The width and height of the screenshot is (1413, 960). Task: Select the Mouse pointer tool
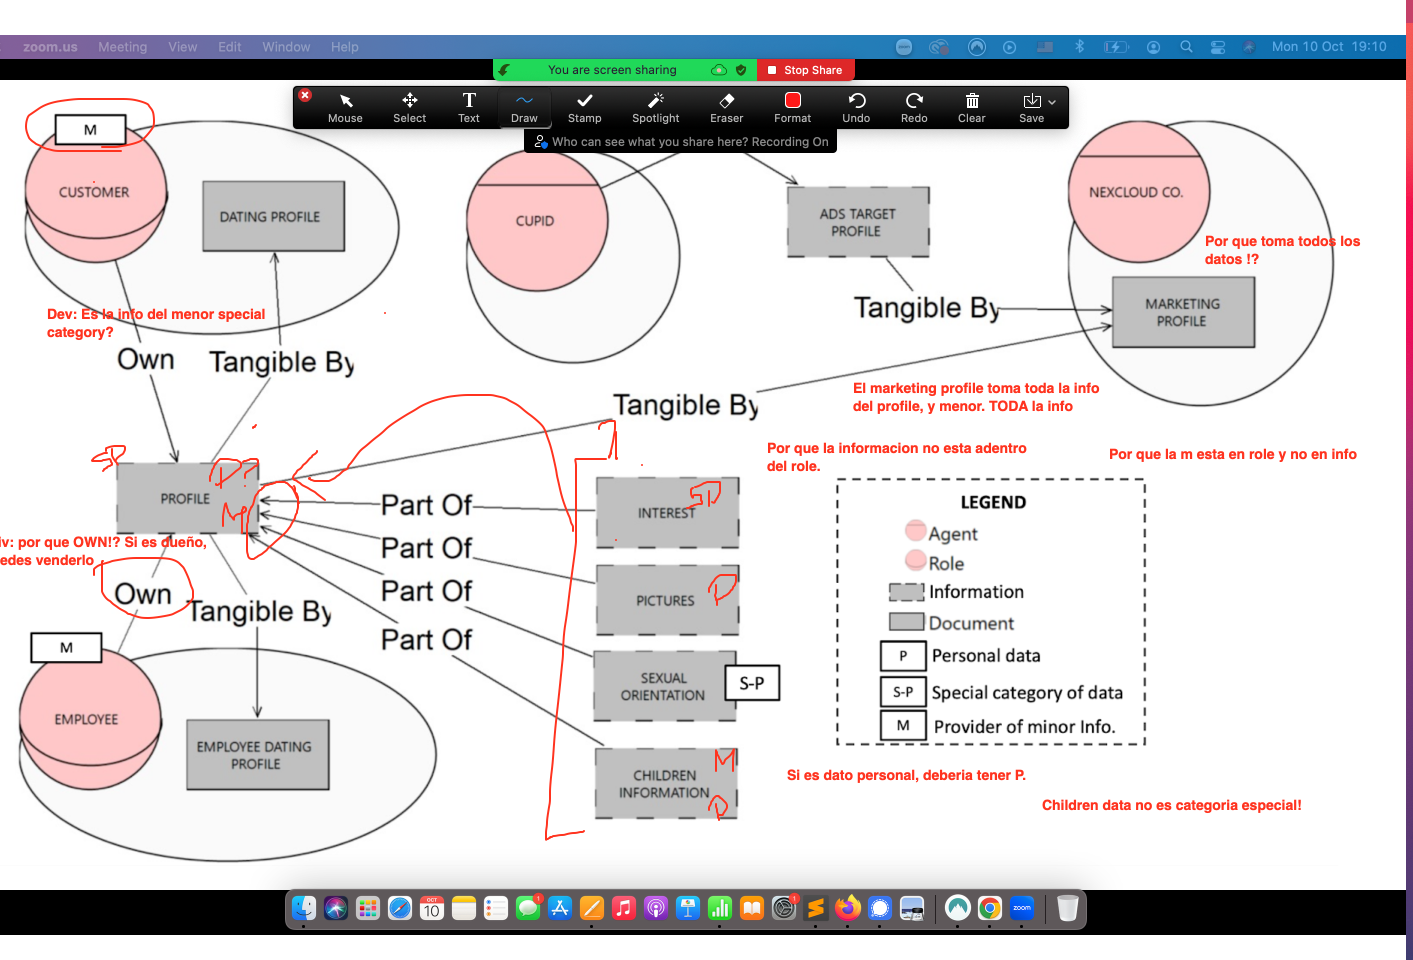tap(345, 107)
